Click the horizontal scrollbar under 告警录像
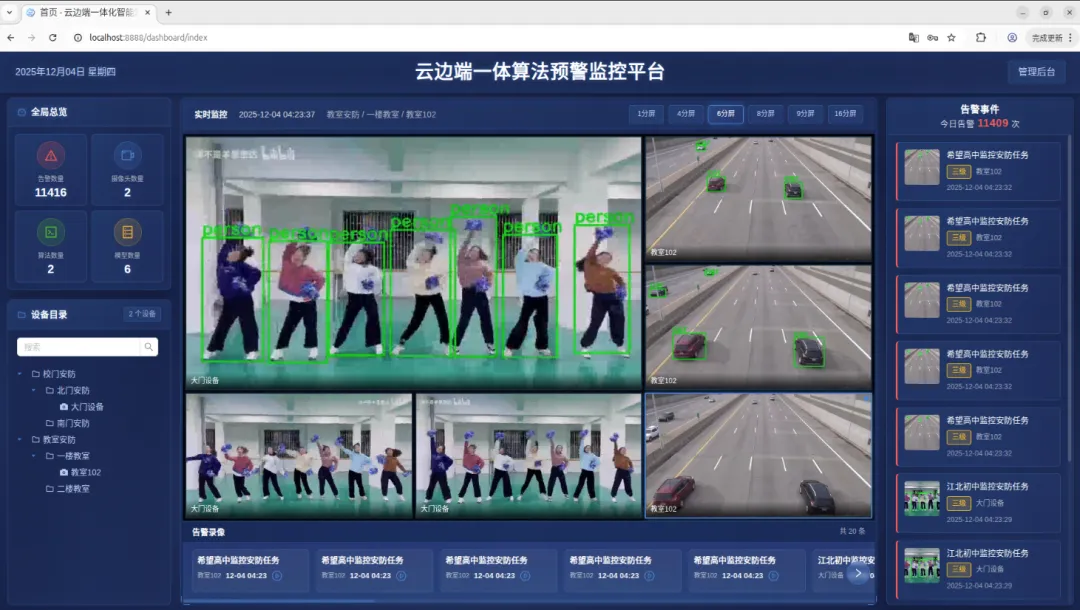1080x610 pixels. pyautogui.click(x=280, y=601)
